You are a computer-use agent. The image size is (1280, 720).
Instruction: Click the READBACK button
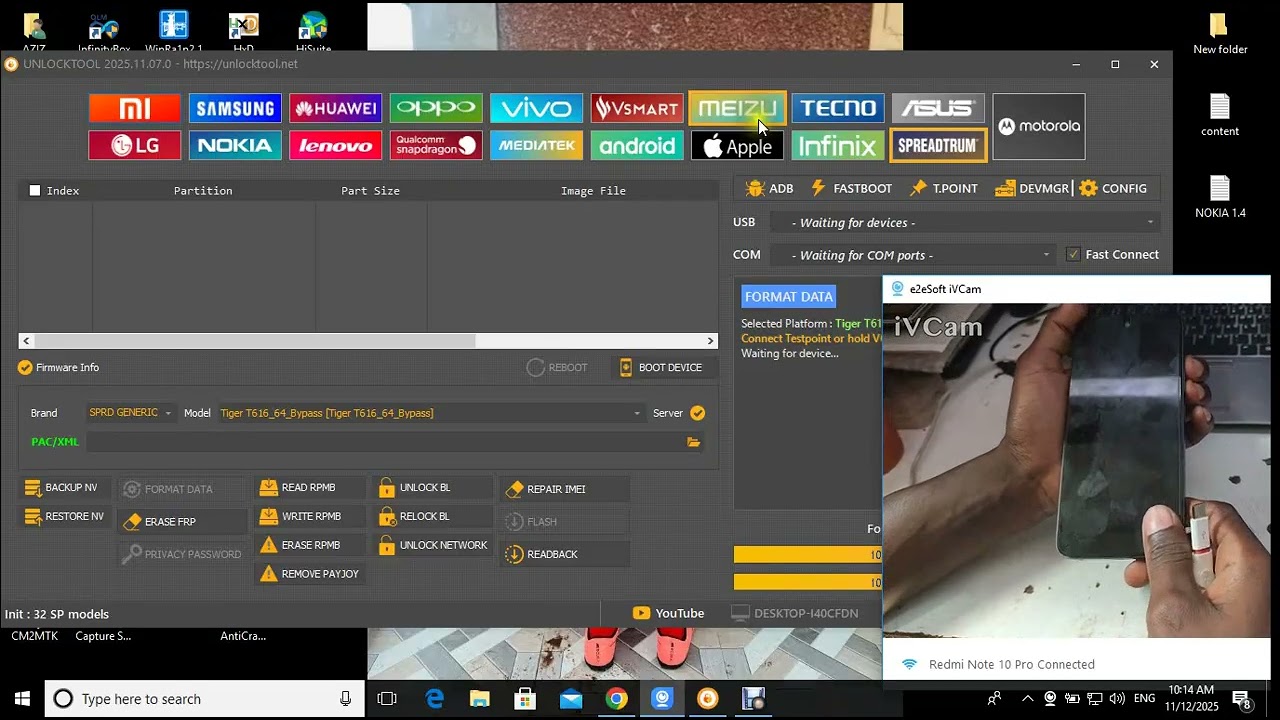tap(565, 554)
